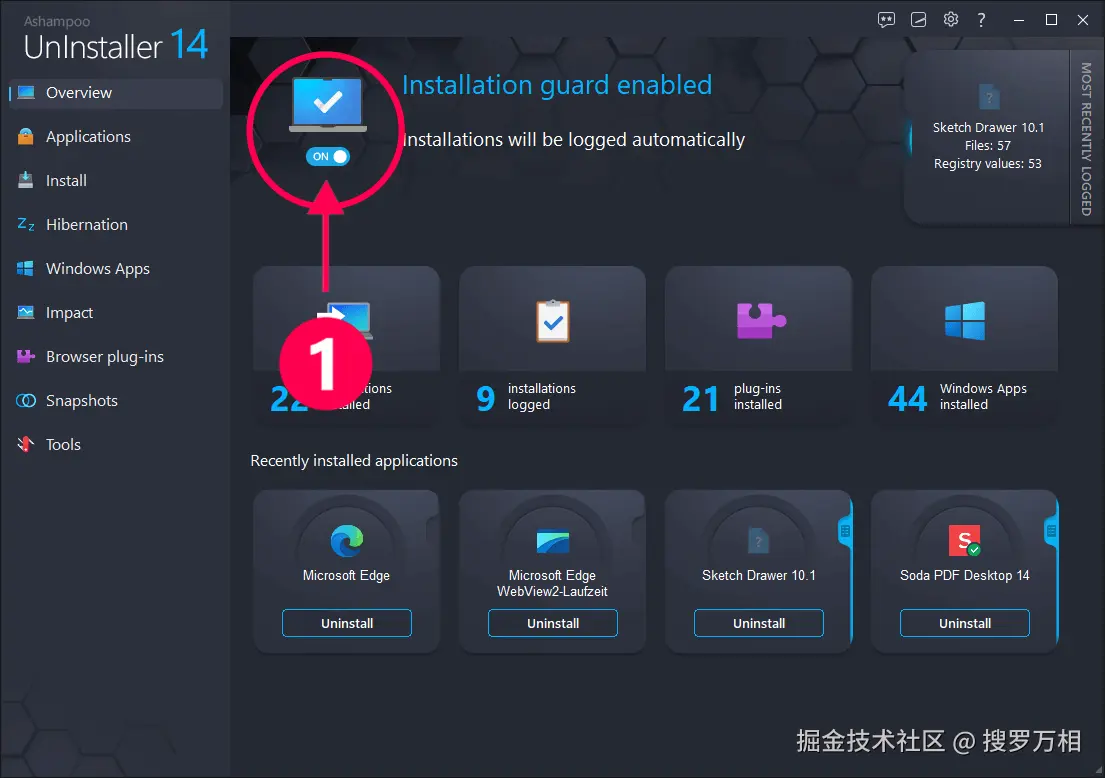Open Windows Apps in sidebar
Screen dimensions: 1105x778
tap(116, 268)
